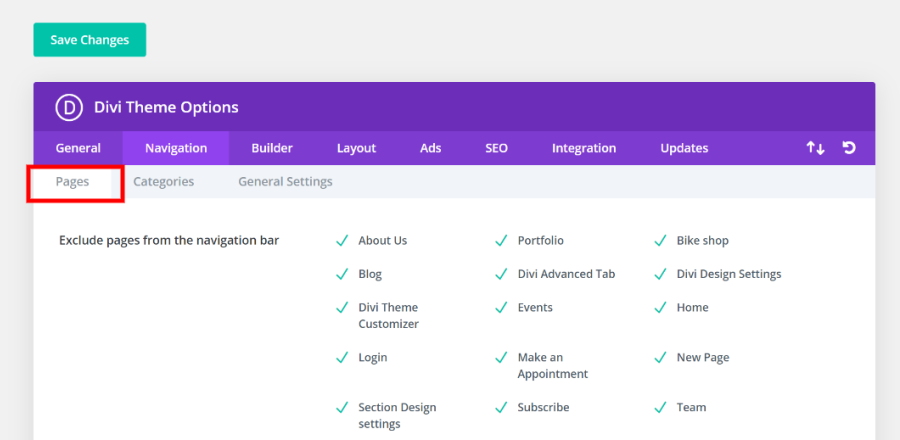Toggle the Make an Appointment checkmark

pos(501,357)
